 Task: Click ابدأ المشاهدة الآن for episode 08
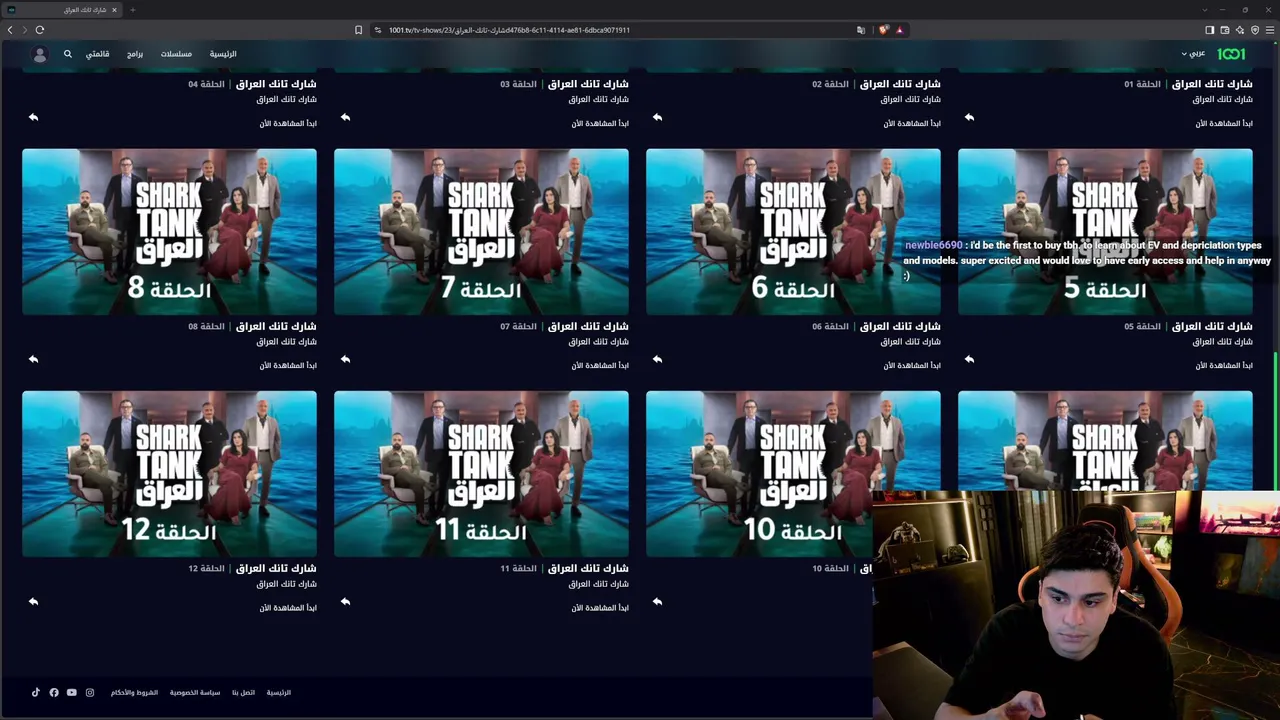pos(288,365)
